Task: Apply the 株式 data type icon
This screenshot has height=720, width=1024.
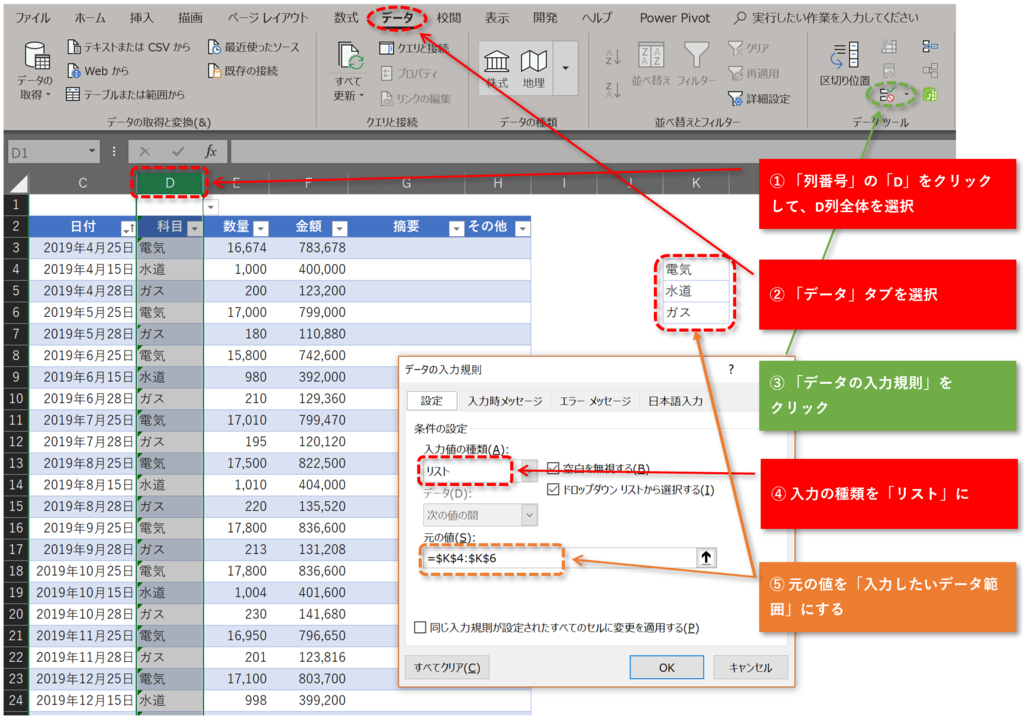Action: pos(497,60)
